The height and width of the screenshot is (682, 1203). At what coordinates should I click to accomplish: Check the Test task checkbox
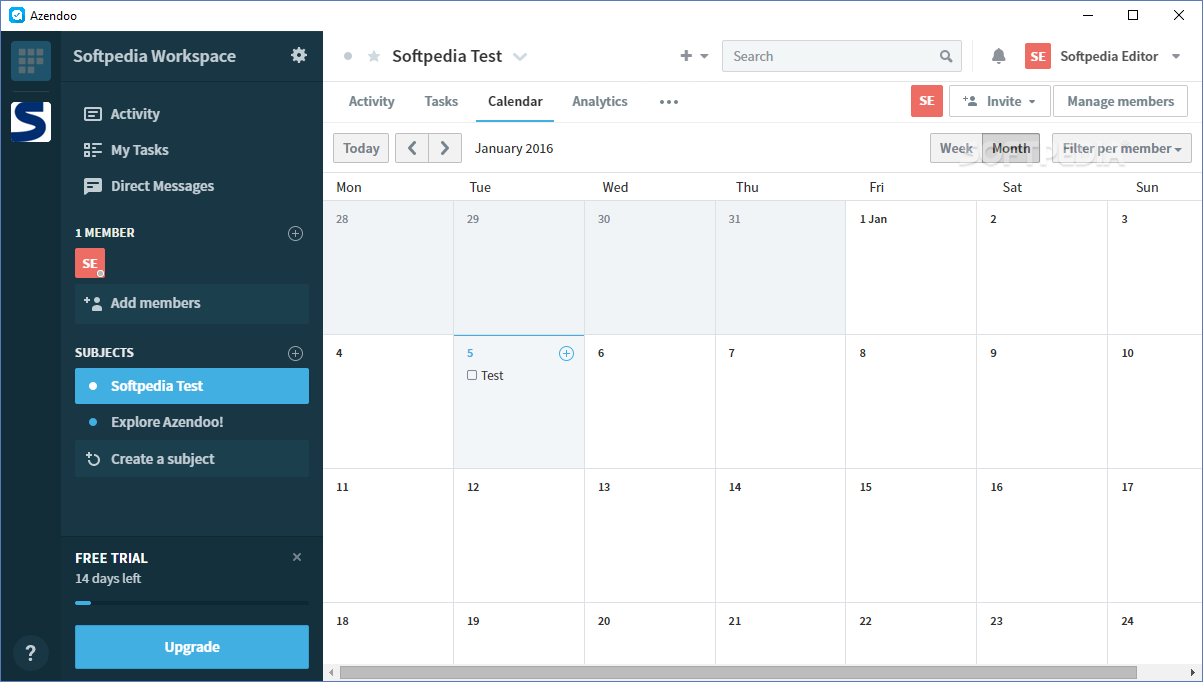[472, 375]
